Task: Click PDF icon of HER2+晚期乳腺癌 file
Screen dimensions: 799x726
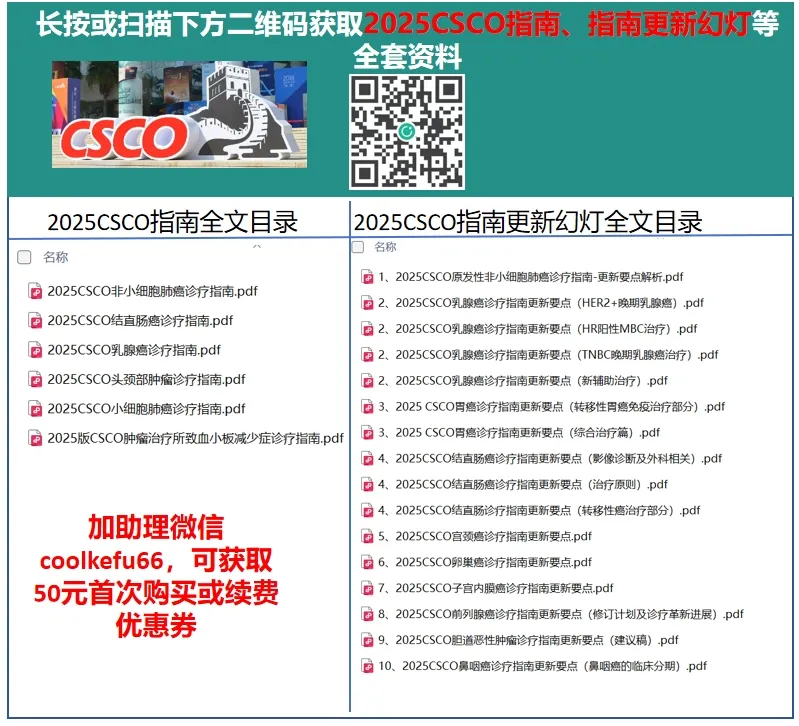Action: pyautogui.click(x=367, y=303)
